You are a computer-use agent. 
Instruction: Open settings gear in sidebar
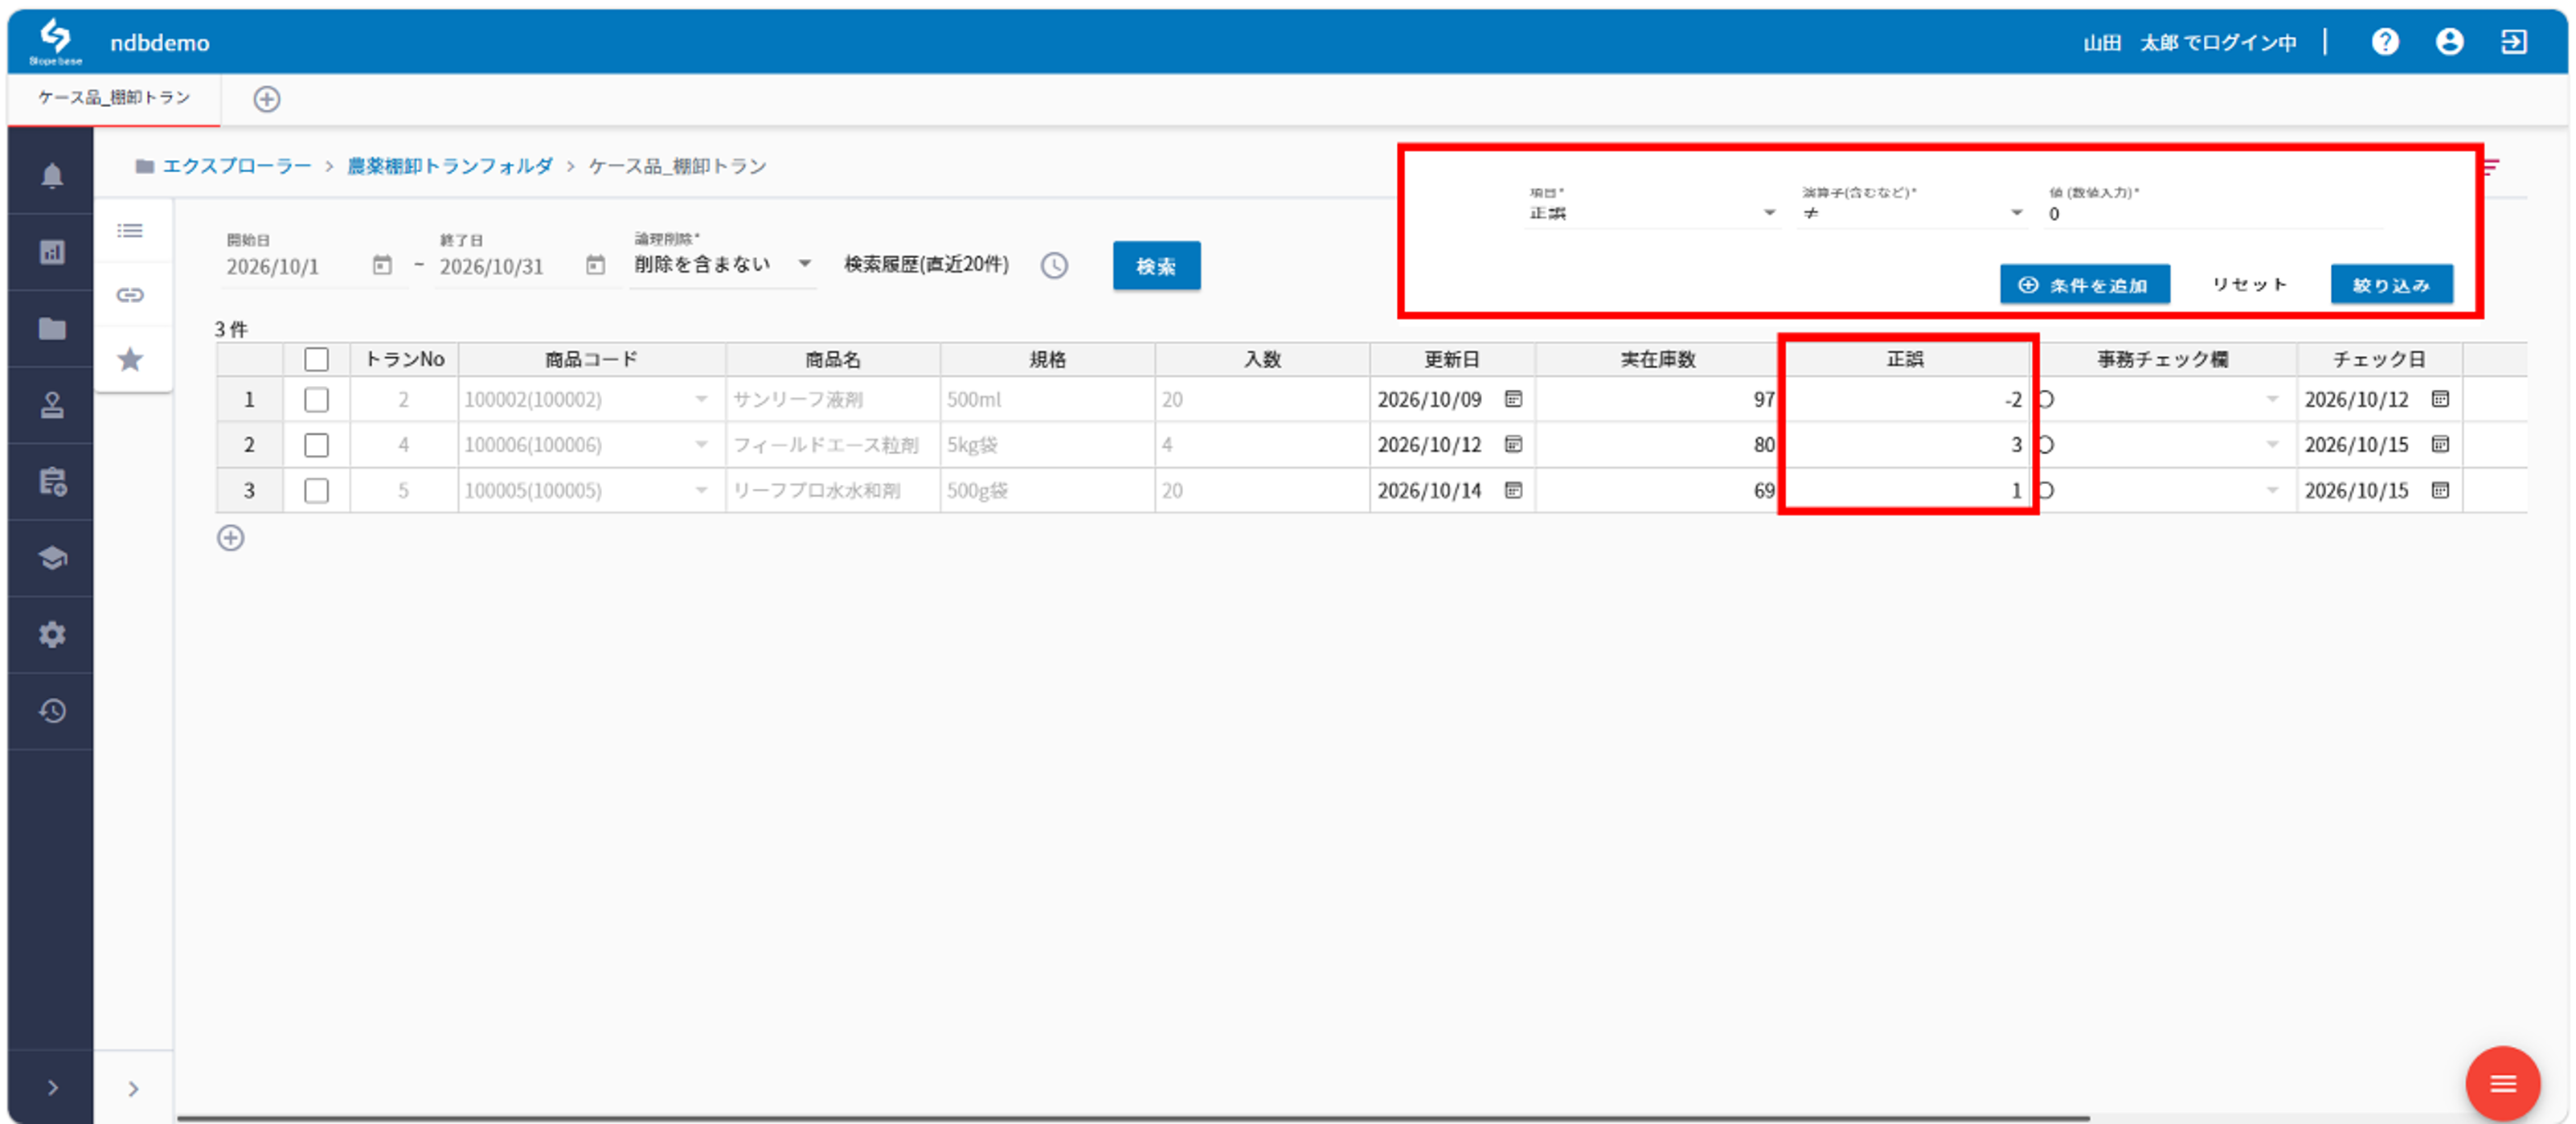point(52,634)
